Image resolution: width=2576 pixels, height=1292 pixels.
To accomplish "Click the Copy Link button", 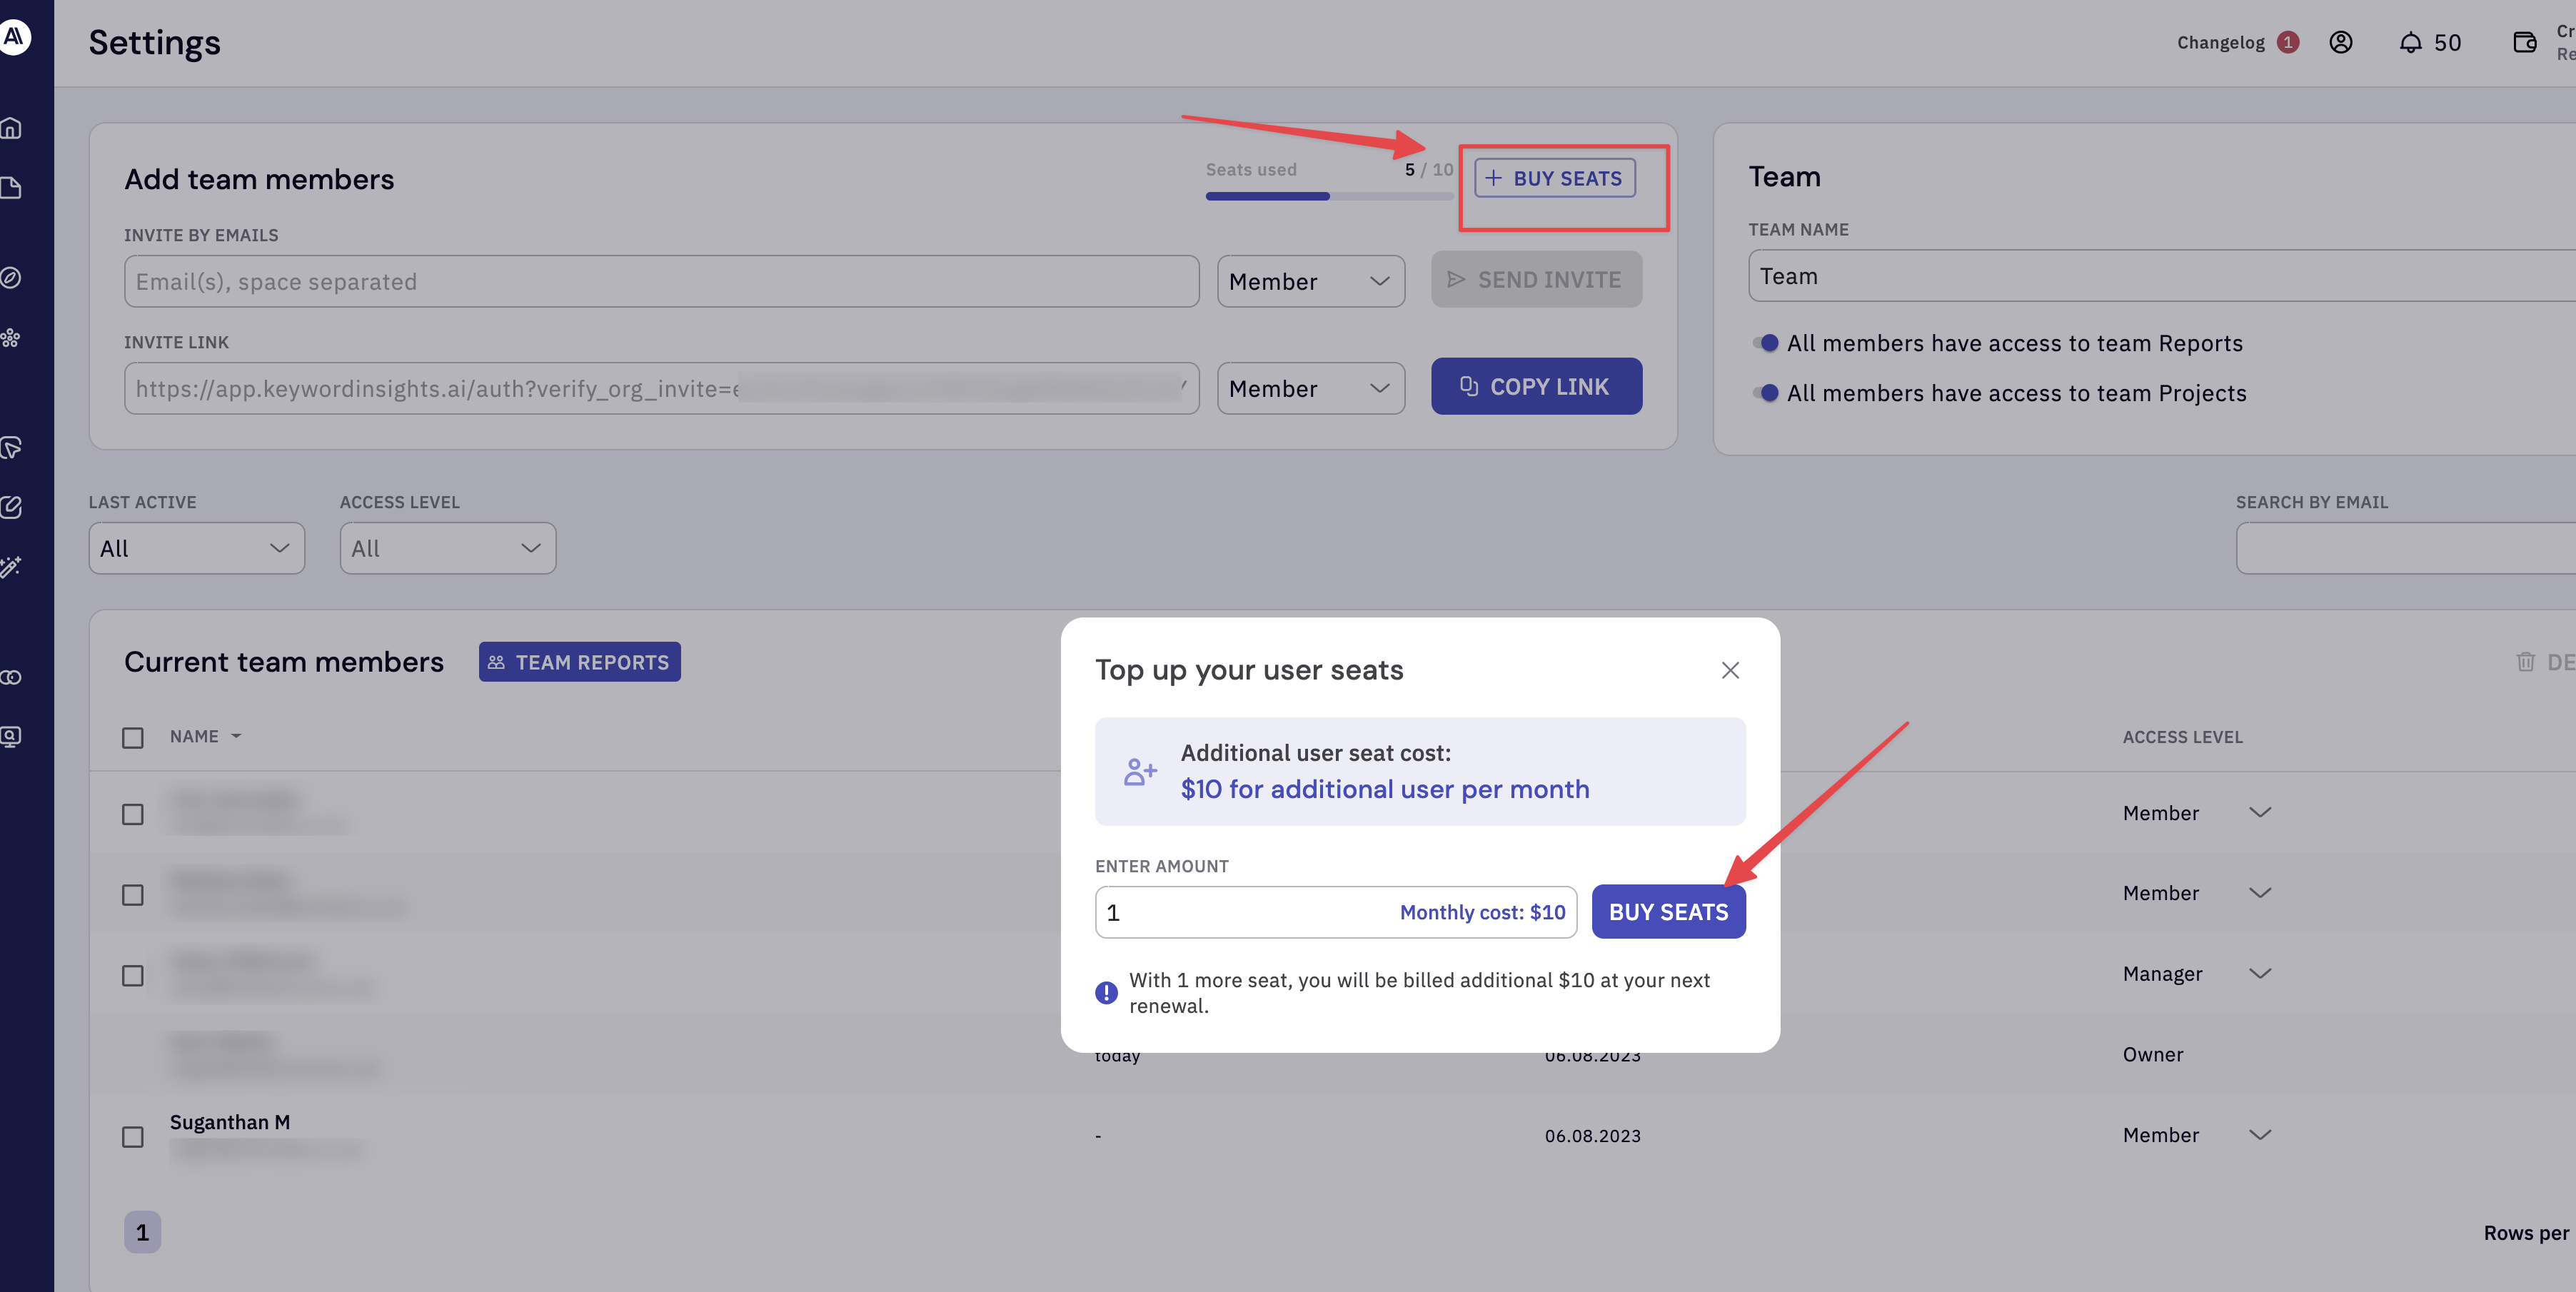I will [x=1536, y=386].
